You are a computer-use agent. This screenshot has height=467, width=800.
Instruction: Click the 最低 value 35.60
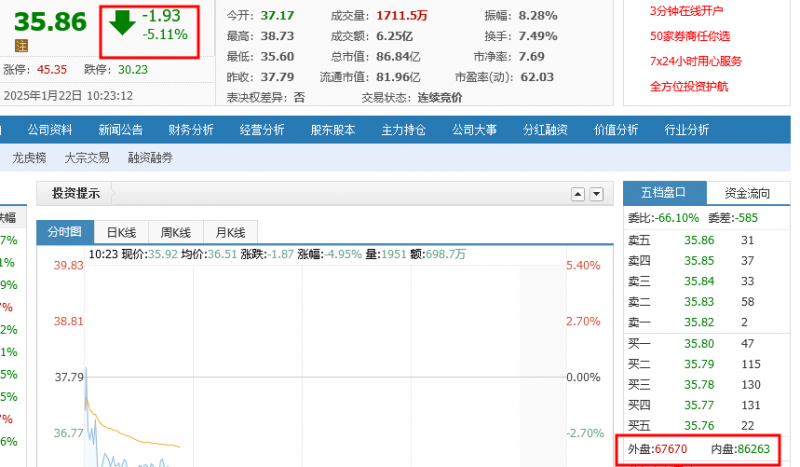pyautogui.click(x=278, y=56)
